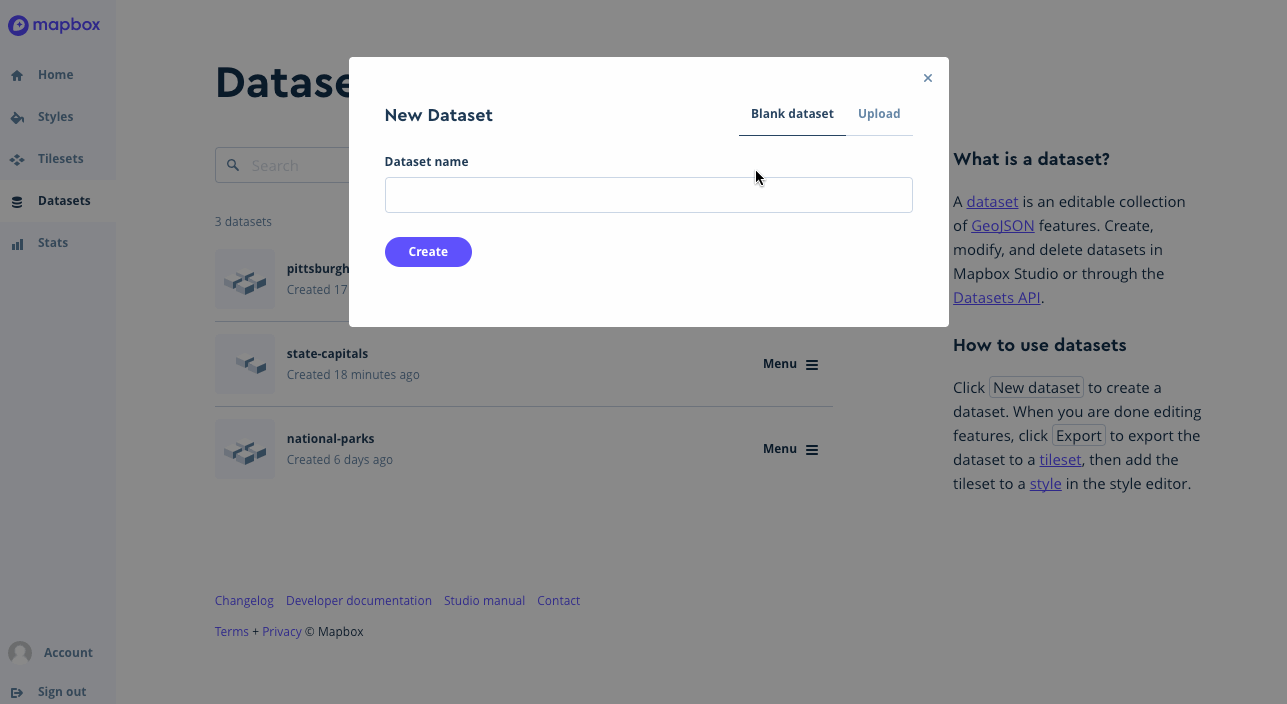Open Menu for state-capitals dataset
Viewport: 1287px width, 704px height.
(791, 364)
